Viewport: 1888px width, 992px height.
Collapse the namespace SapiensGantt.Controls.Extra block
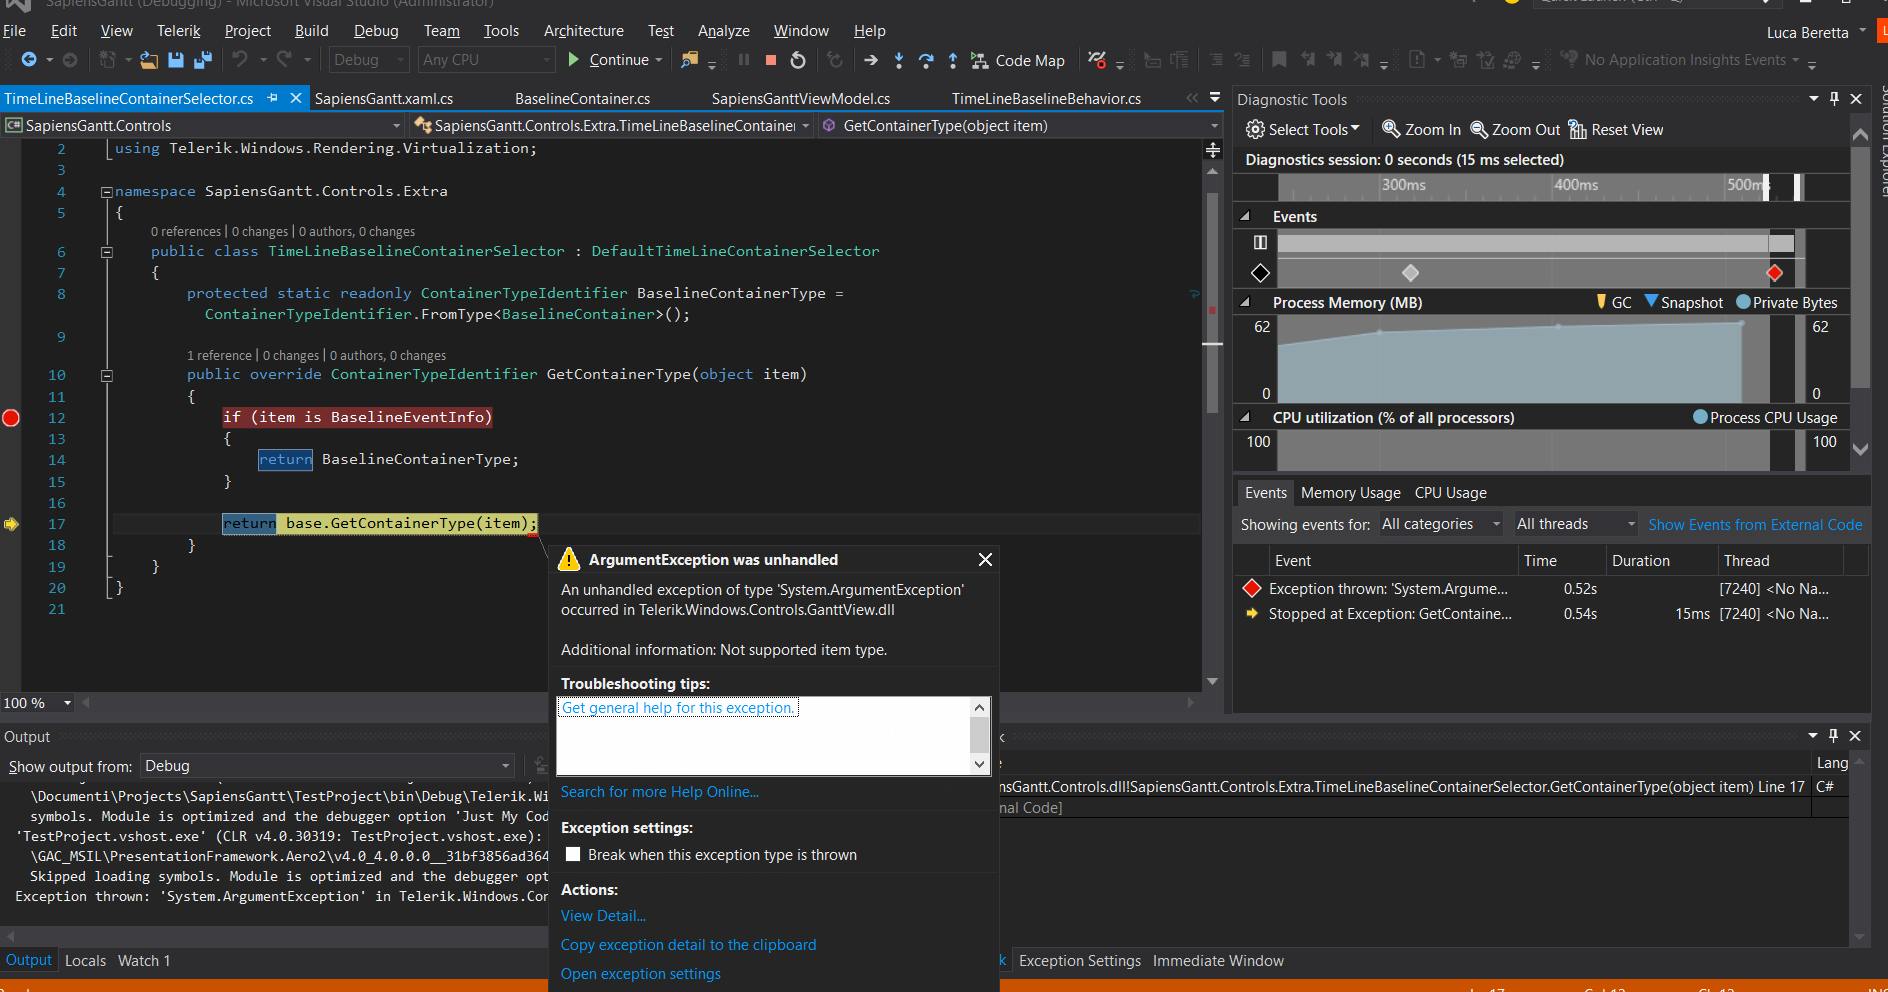pyautogui.click(x=106, y=192)
